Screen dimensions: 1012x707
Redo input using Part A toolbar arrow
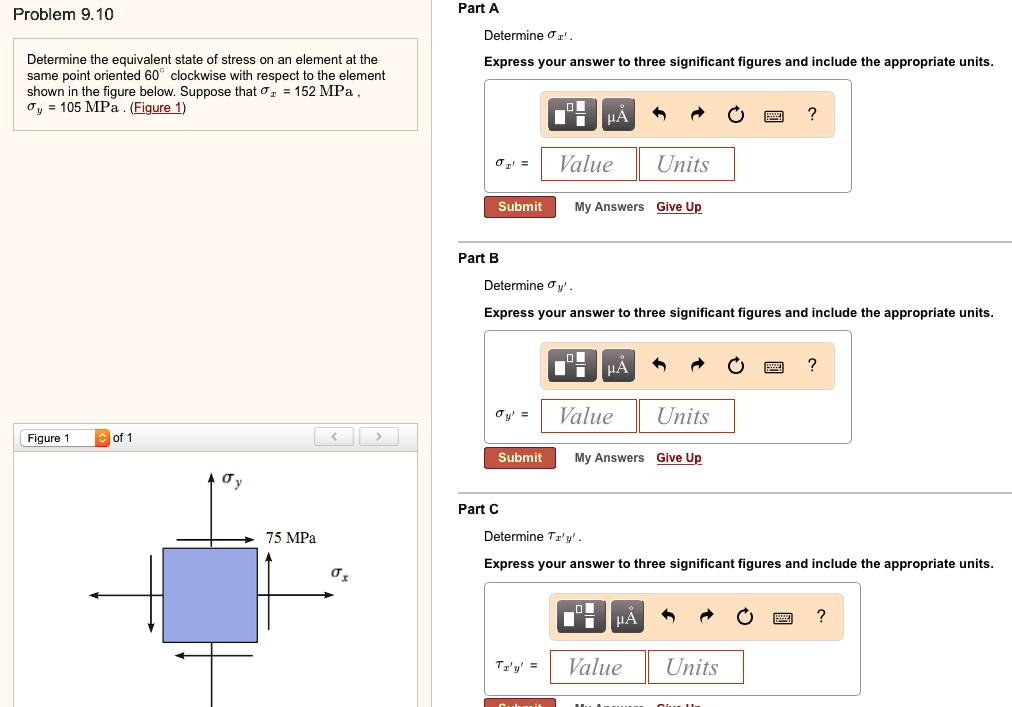[697, 114]
